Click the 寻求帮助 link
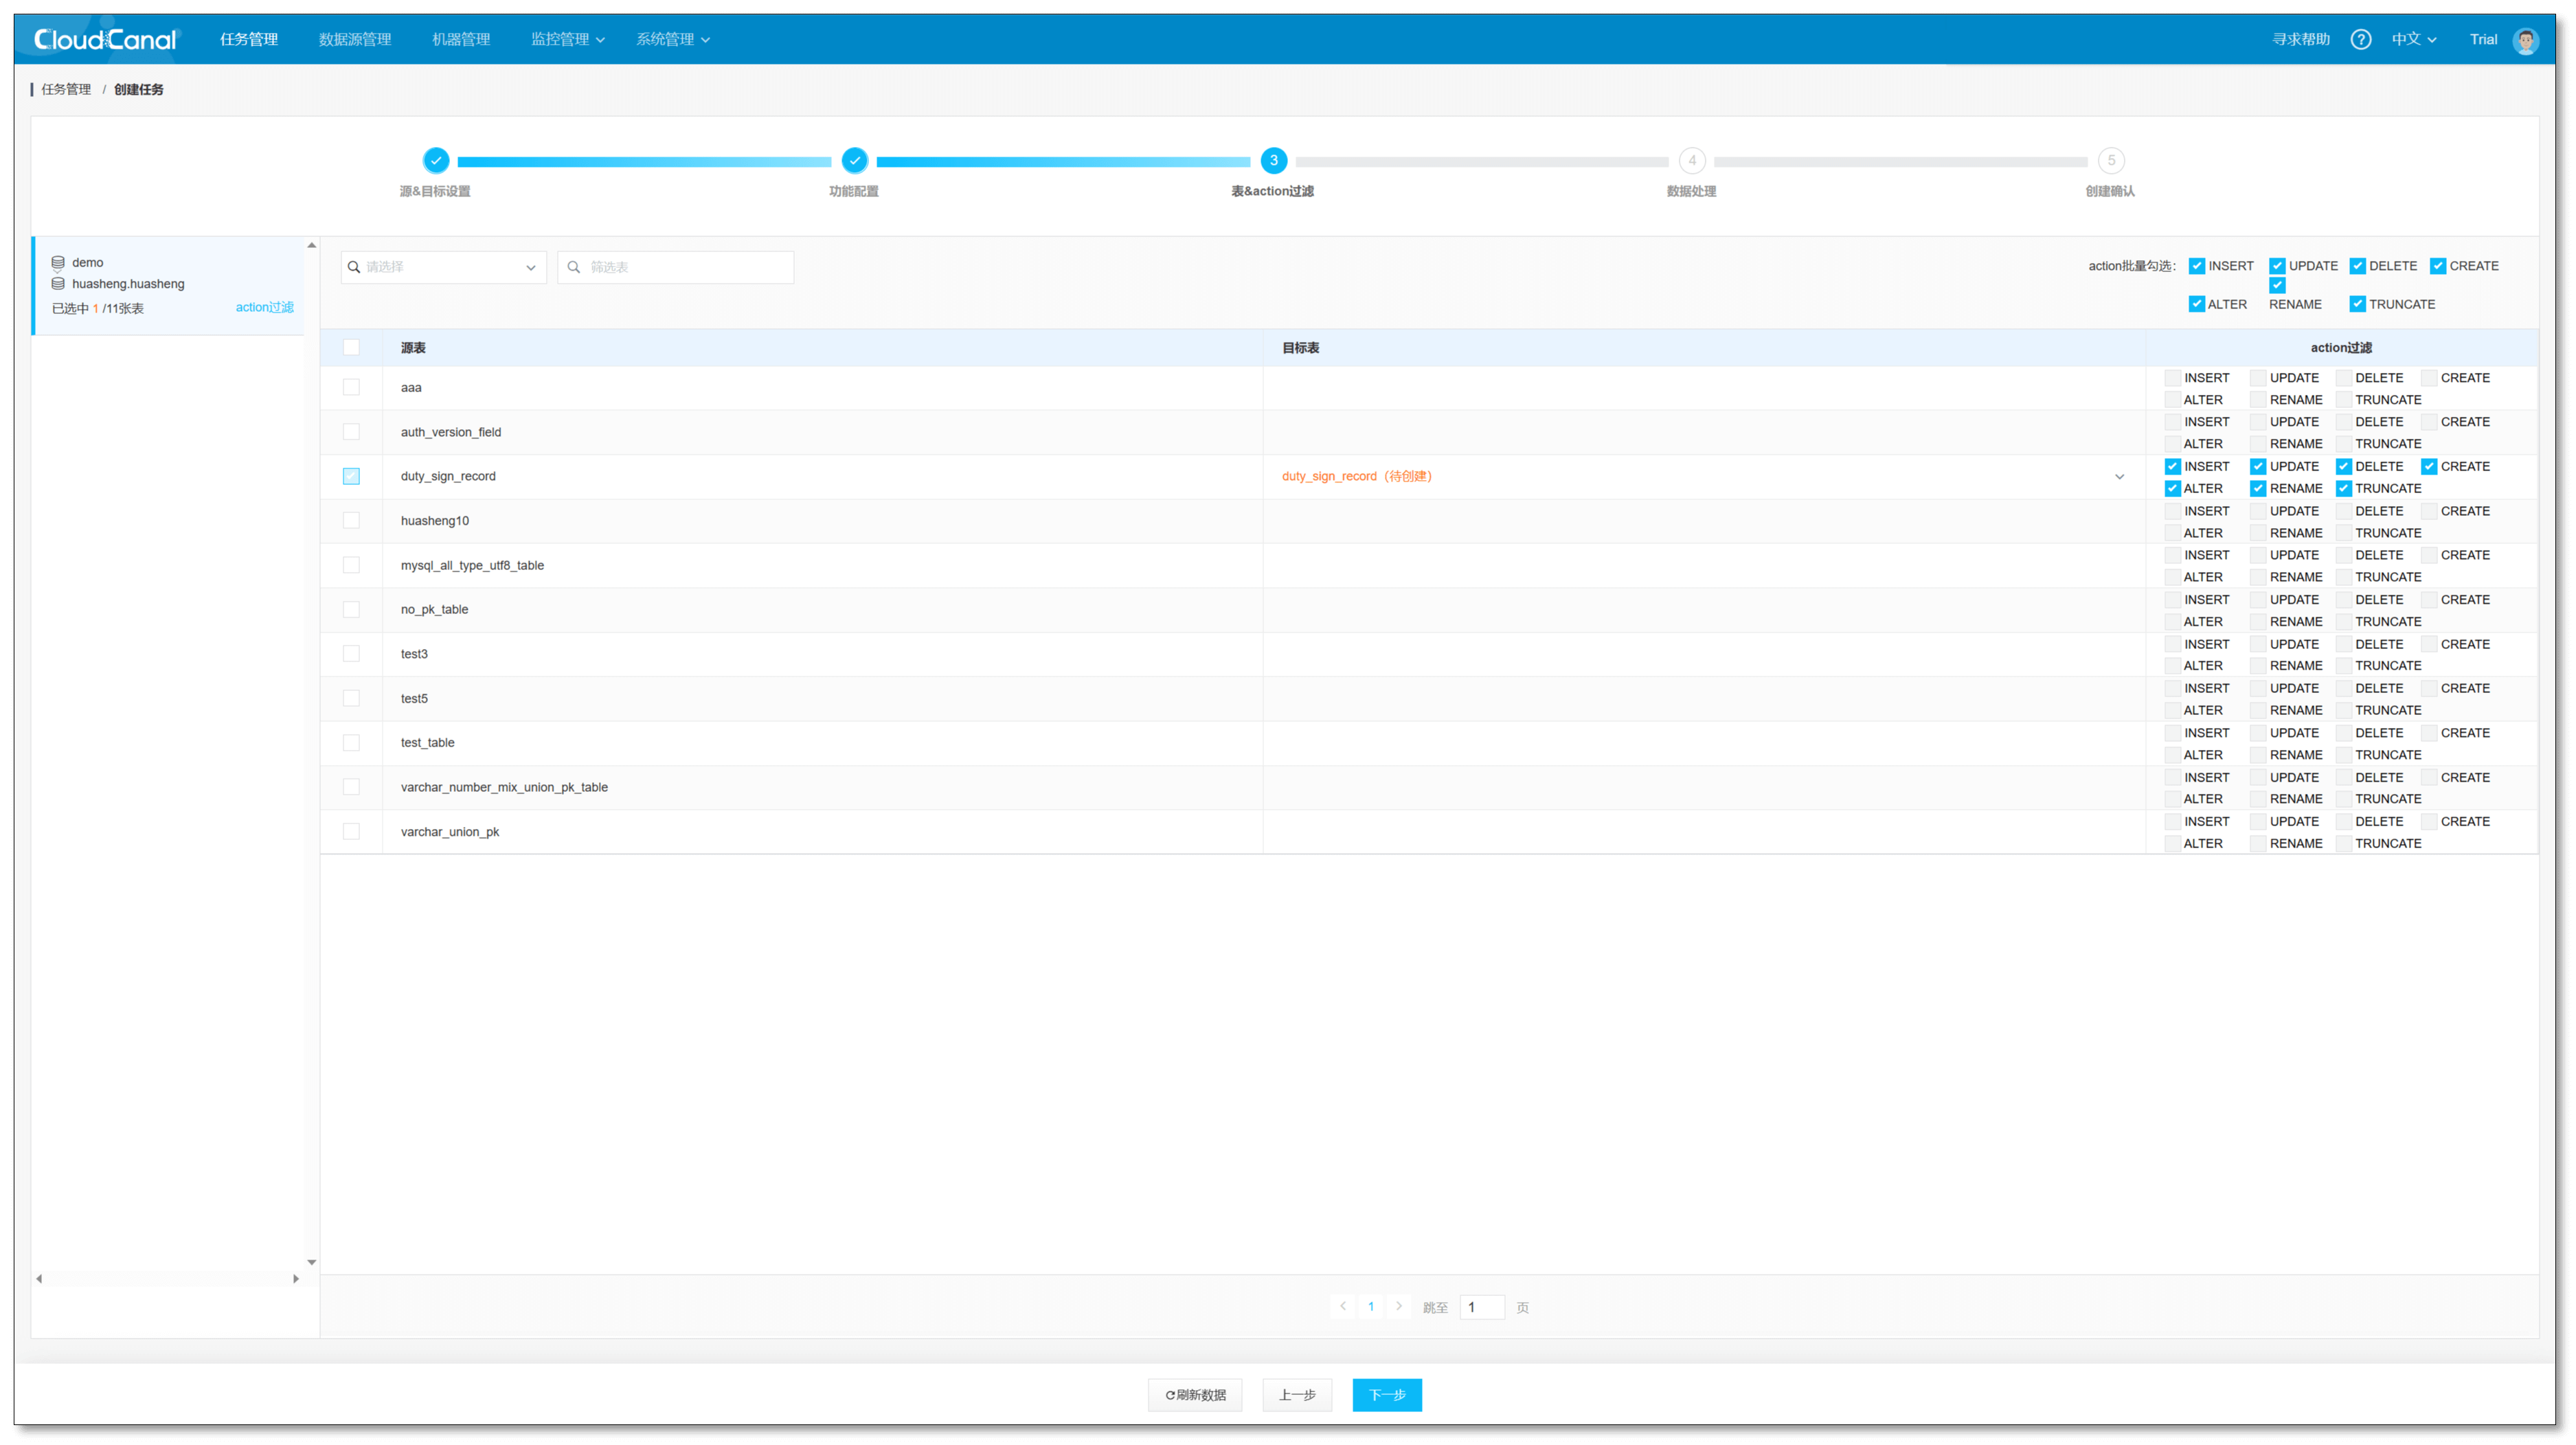 tap(2301, 39)
